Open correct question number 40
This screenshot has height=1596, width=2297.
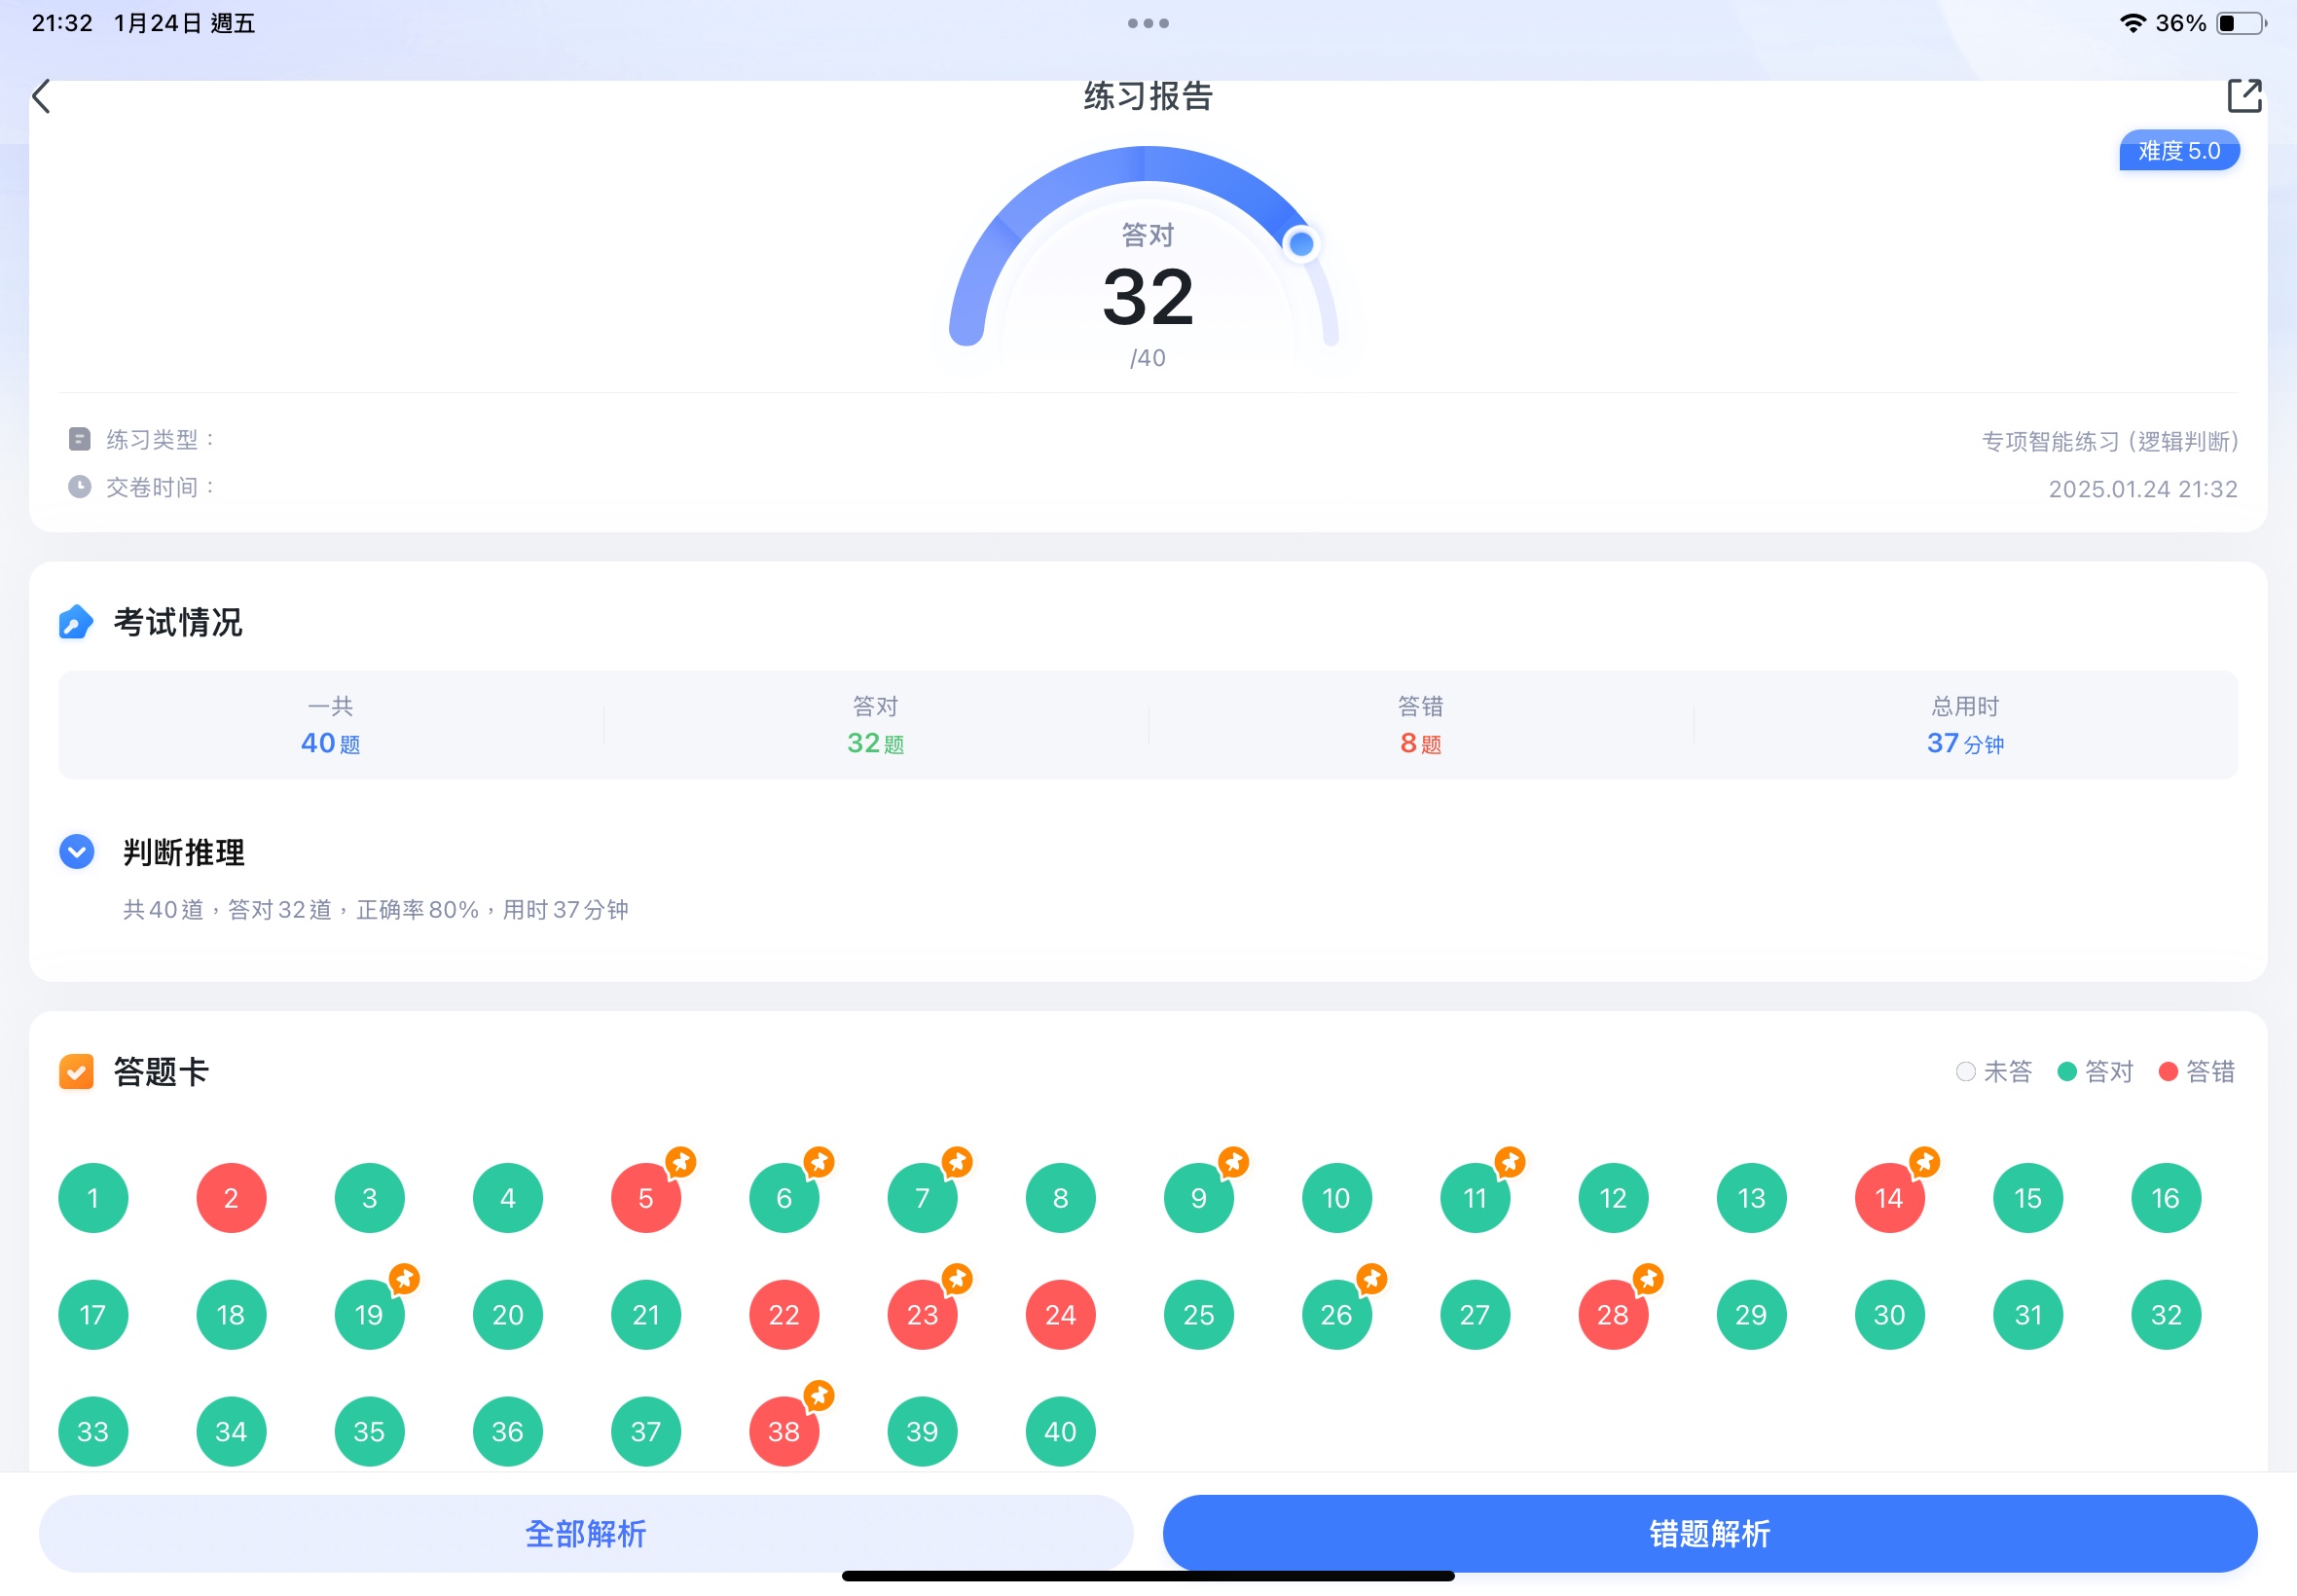point(1060,1431)
